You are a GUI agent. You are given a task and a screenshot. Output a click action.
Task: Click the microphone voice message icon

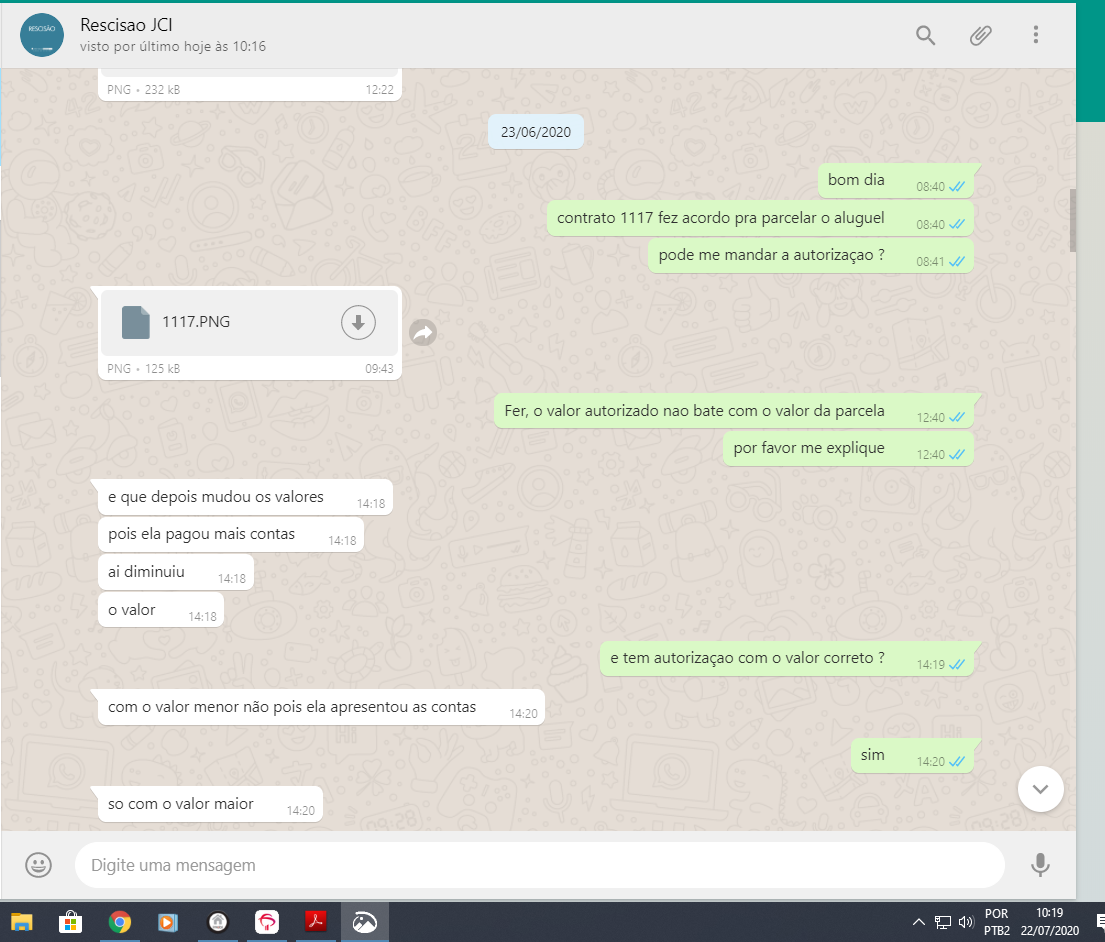point(1040,865)
